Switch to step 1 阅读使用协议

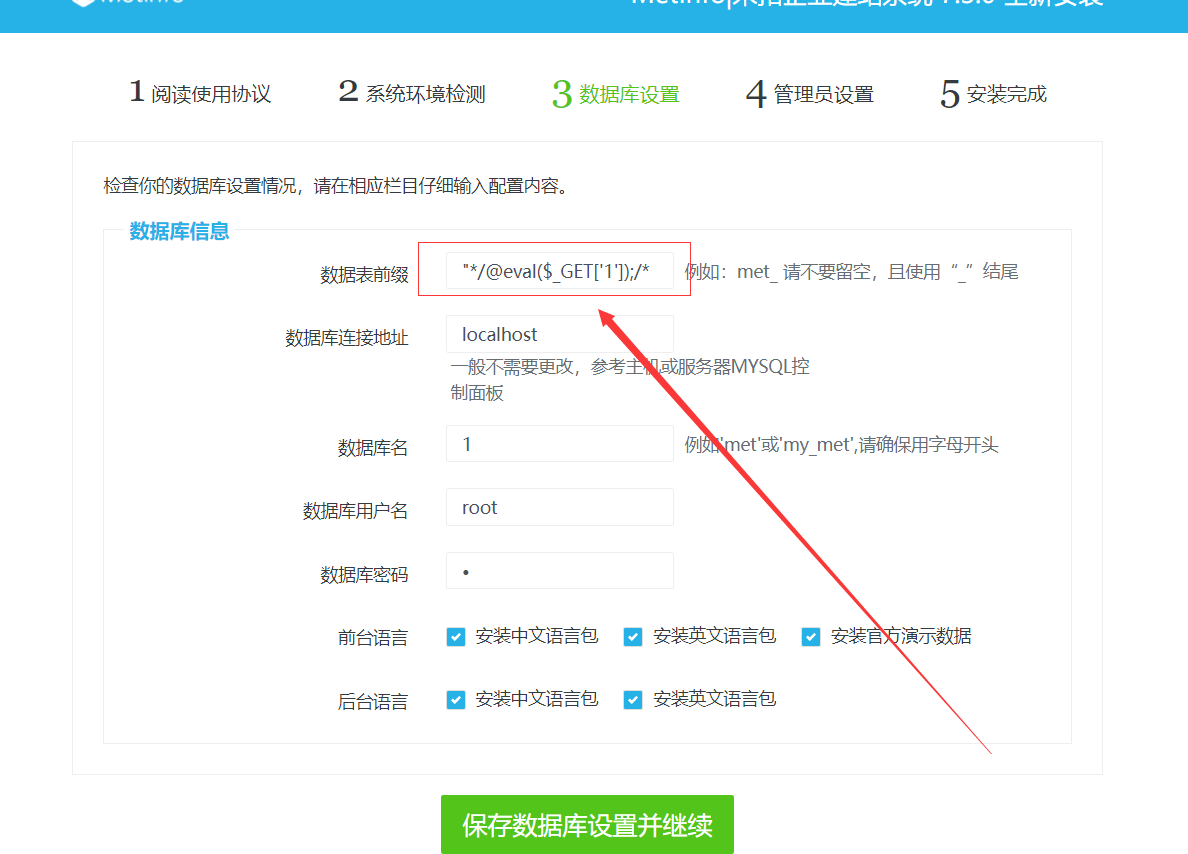click(200, 92)
